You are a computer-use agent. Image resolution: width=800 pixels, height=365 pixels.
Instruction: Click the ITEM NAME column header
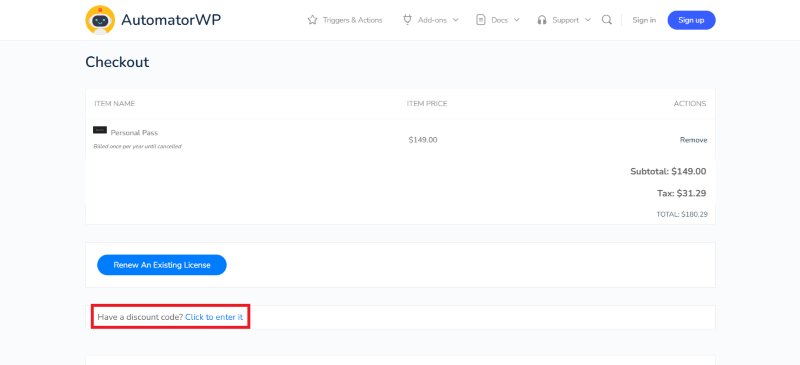coord(115,104)
